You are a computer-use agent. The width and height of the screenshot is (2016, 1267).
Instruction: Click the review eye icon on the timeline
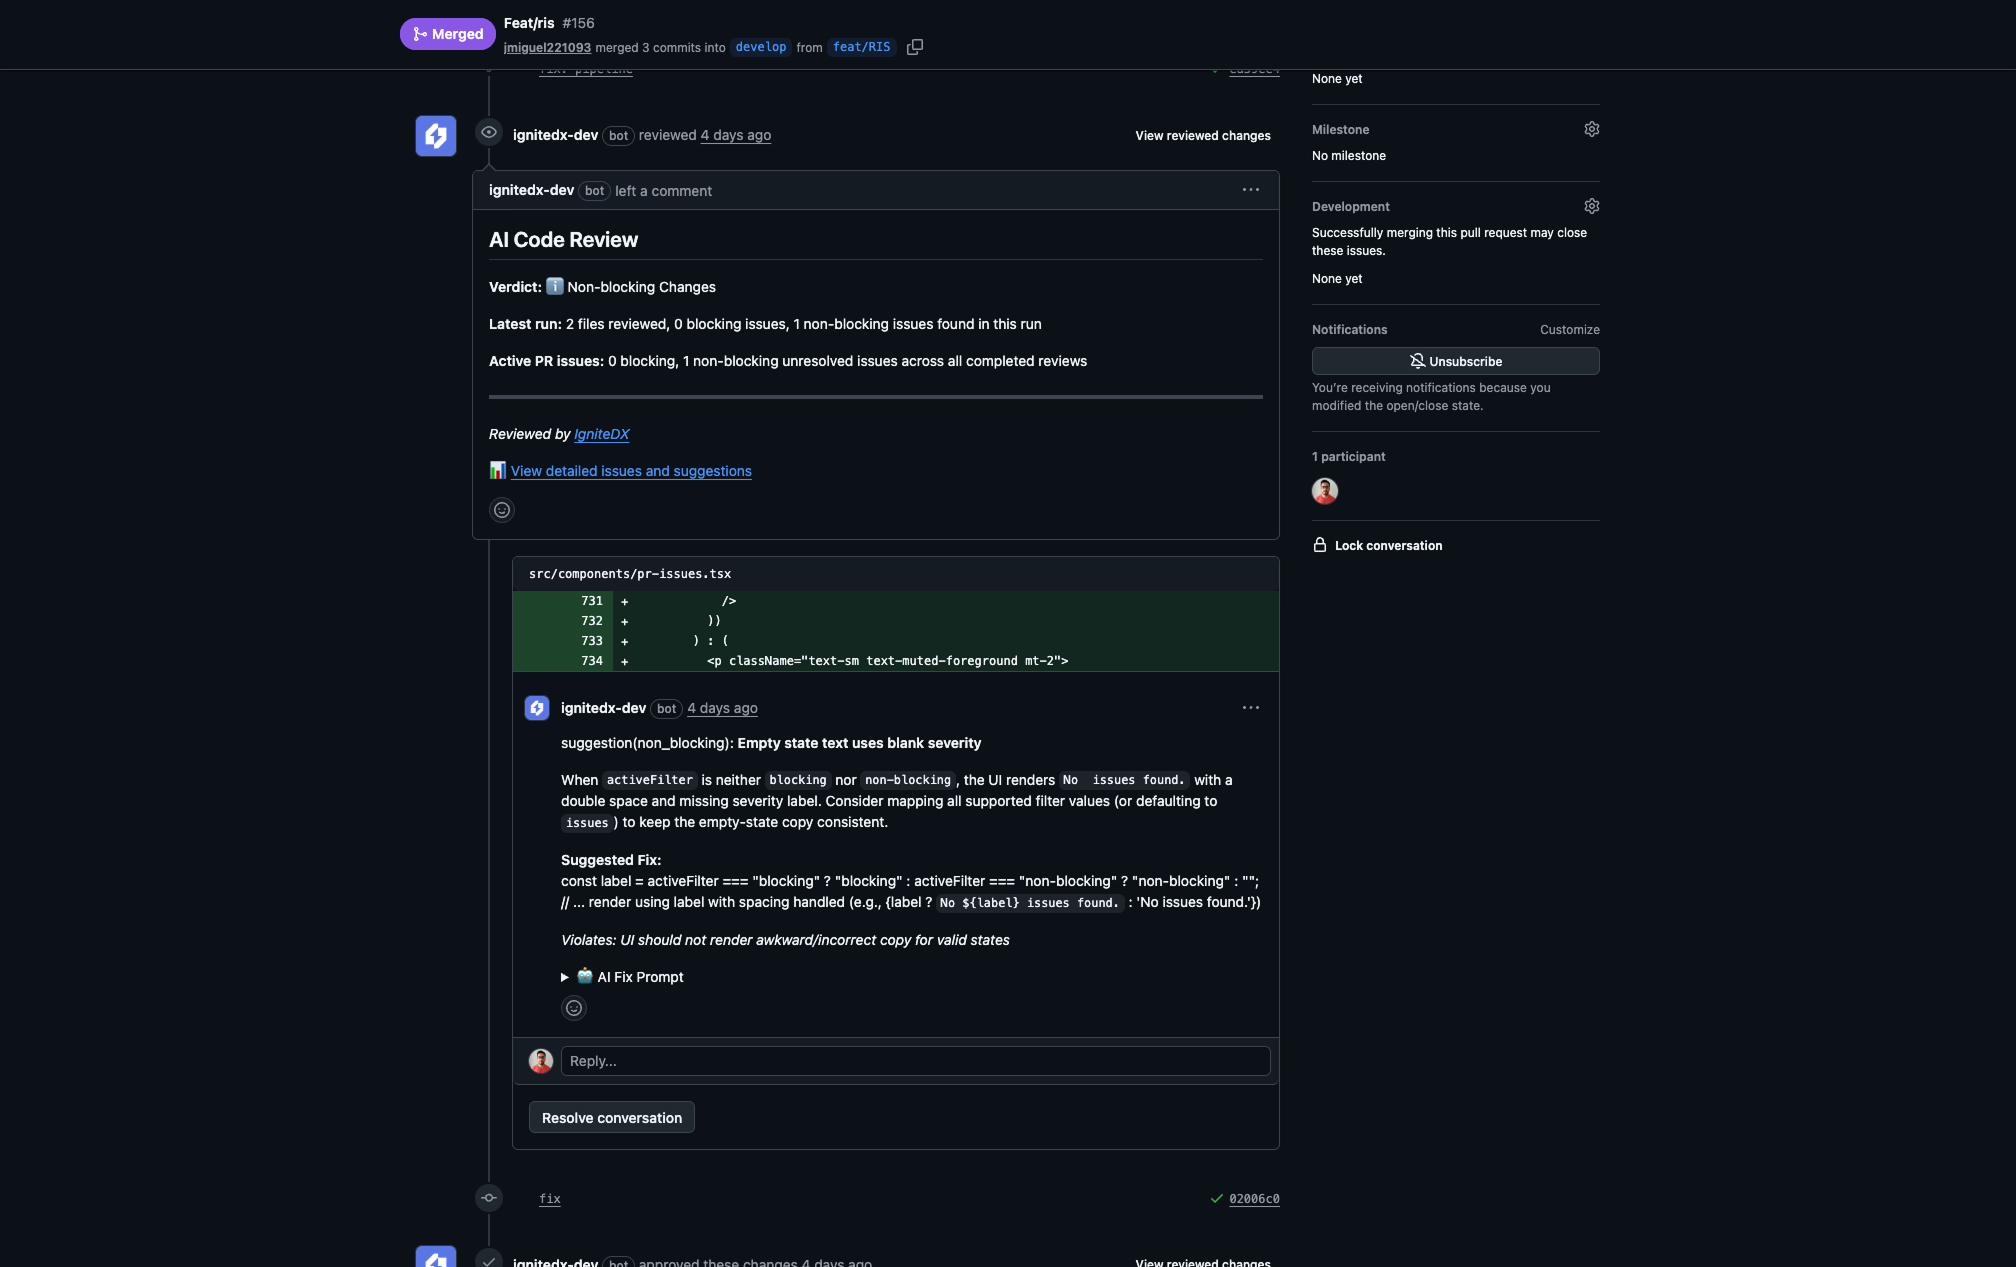click(x=489, y=132)
